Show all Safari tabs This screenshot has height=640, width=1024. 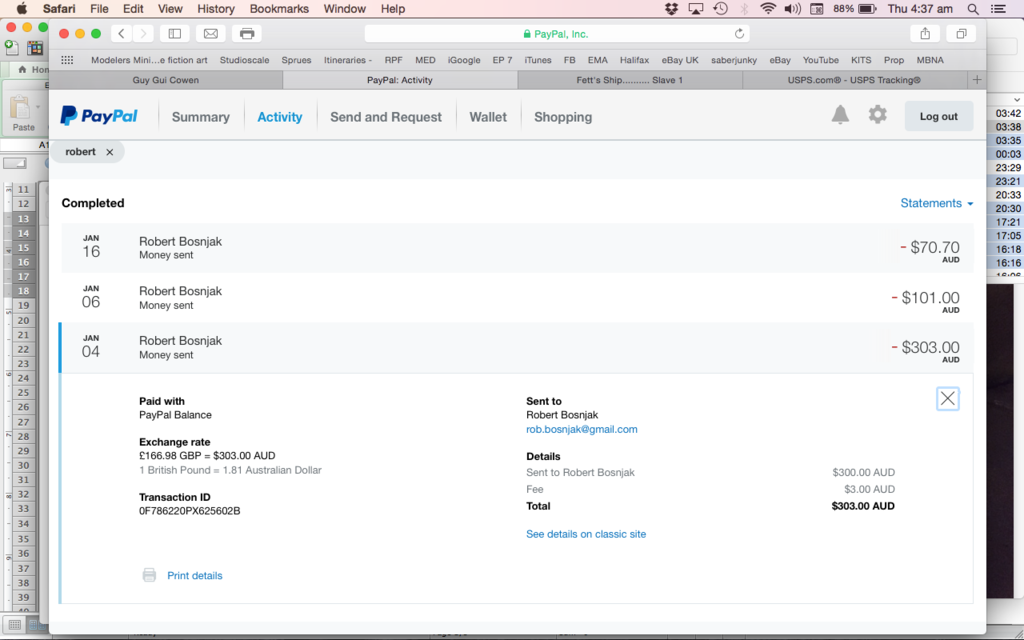(961, 33)
